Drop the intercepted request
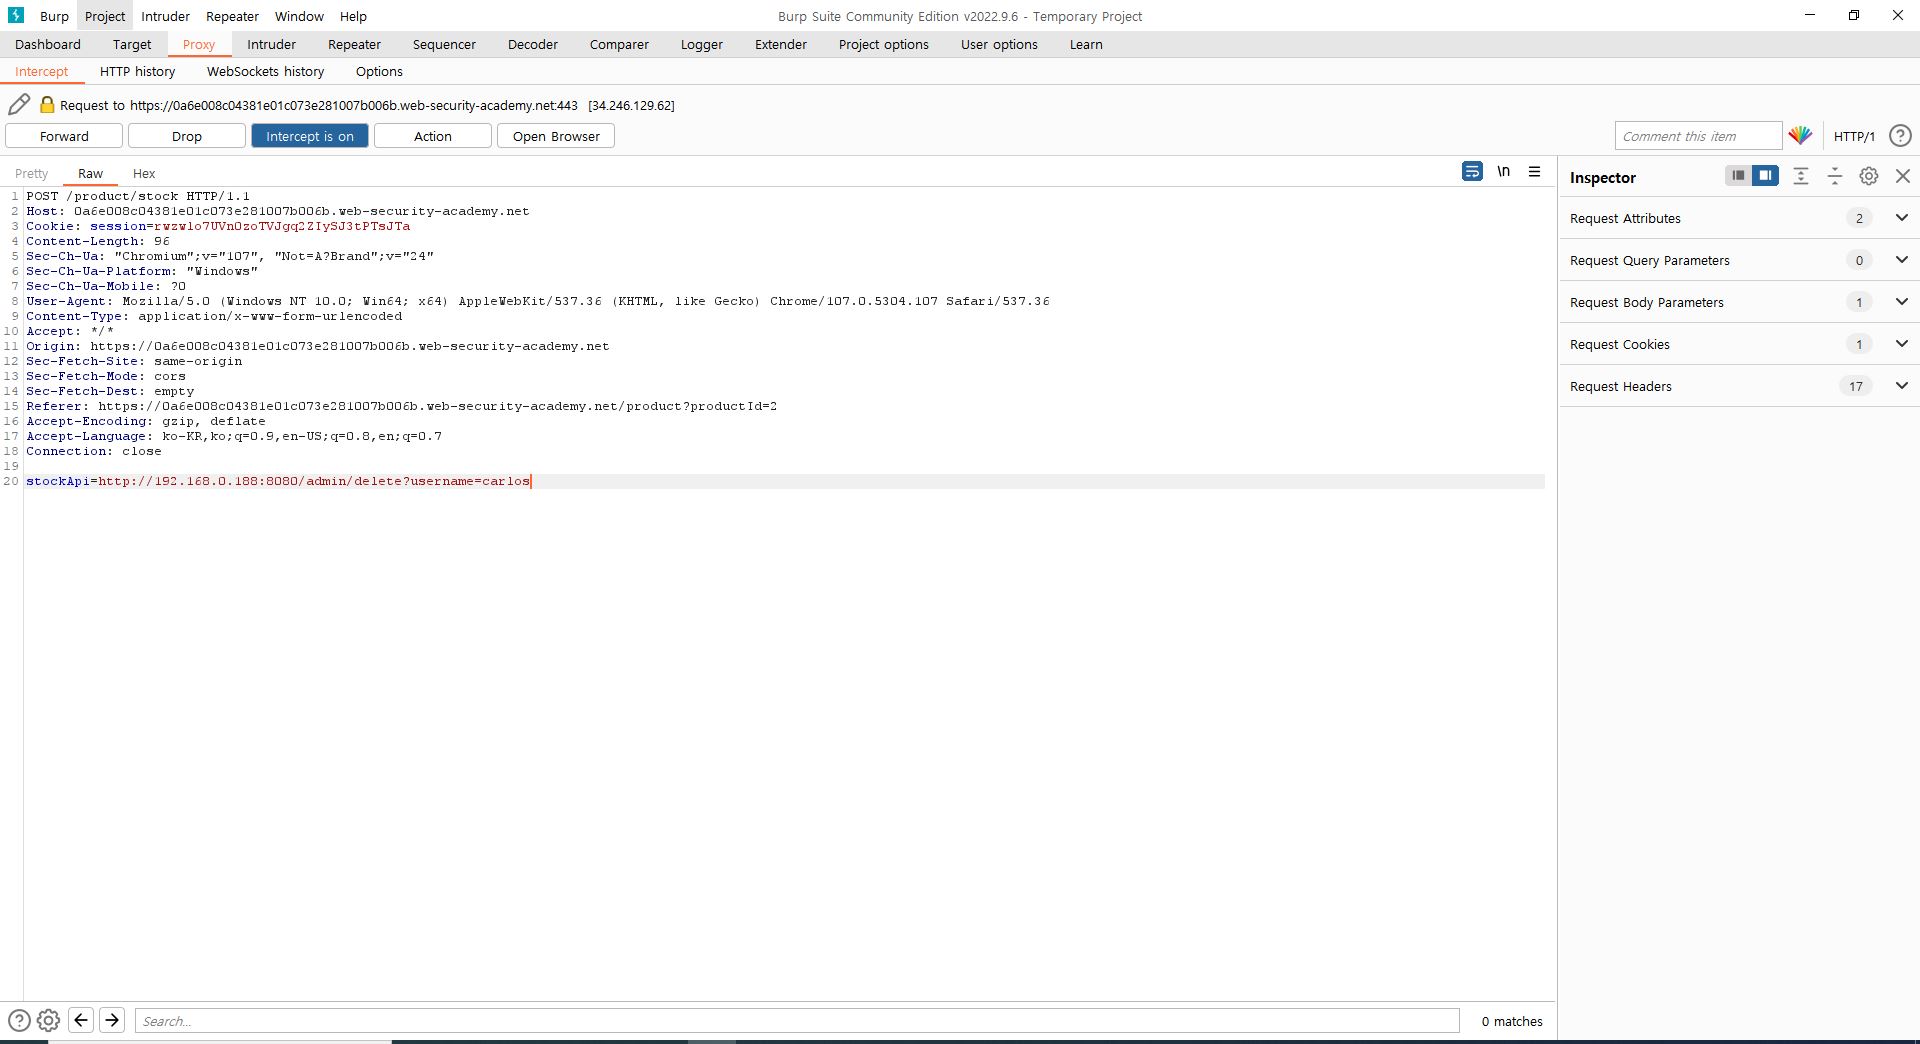The height and width of the screenshot is (1044, 1920). [x=186, y=136]
